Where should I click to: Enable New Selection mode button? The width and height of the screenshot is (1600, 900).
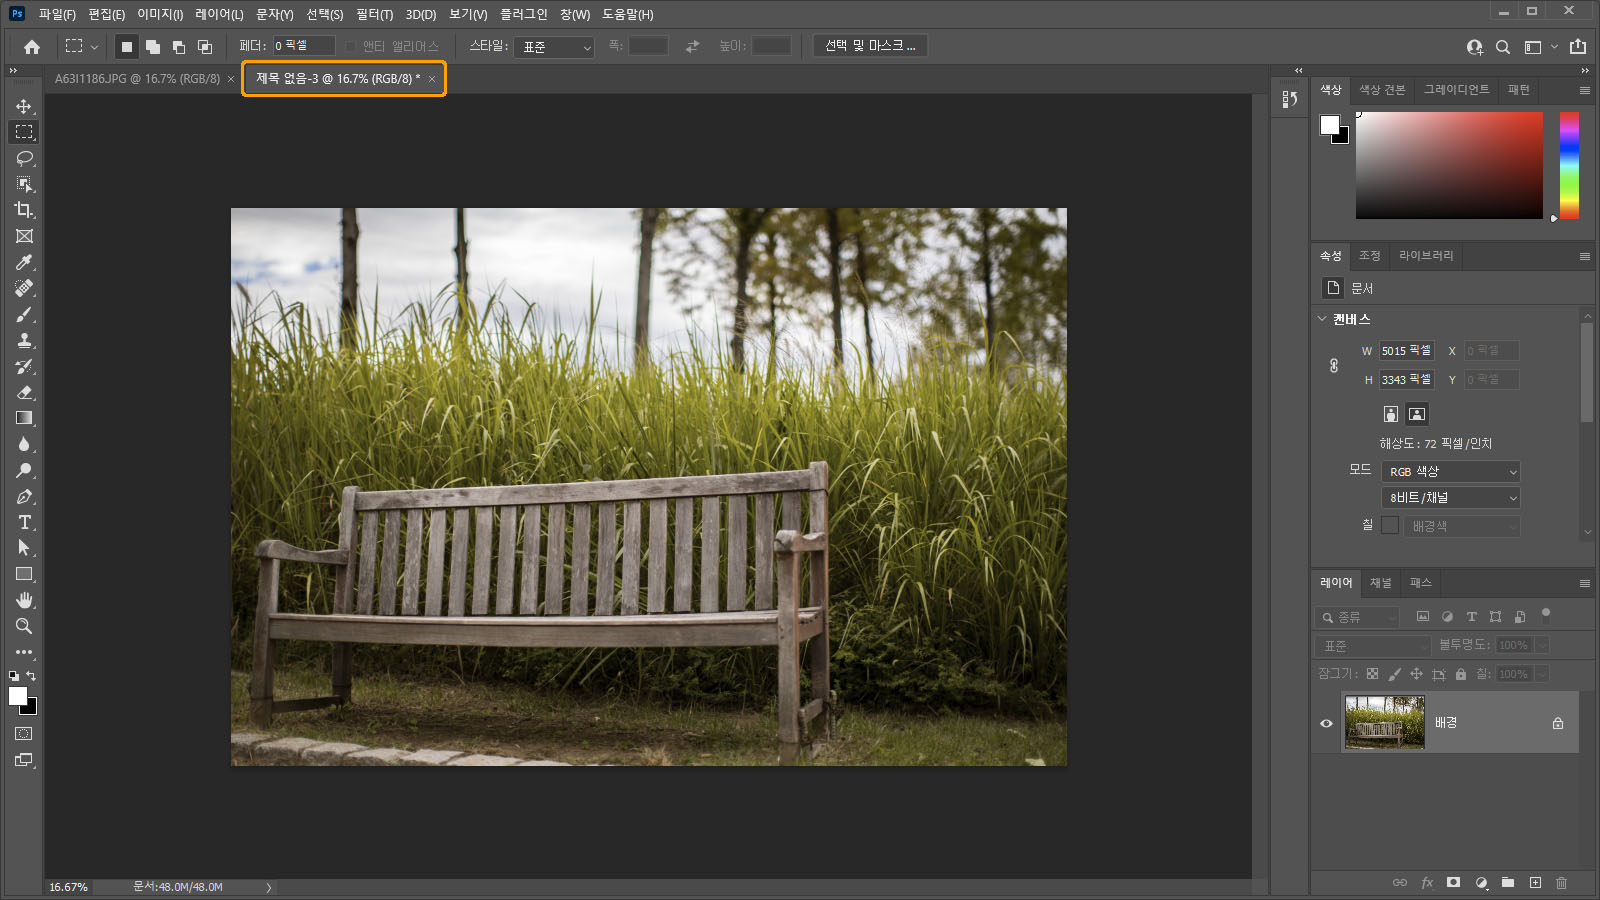126,46
